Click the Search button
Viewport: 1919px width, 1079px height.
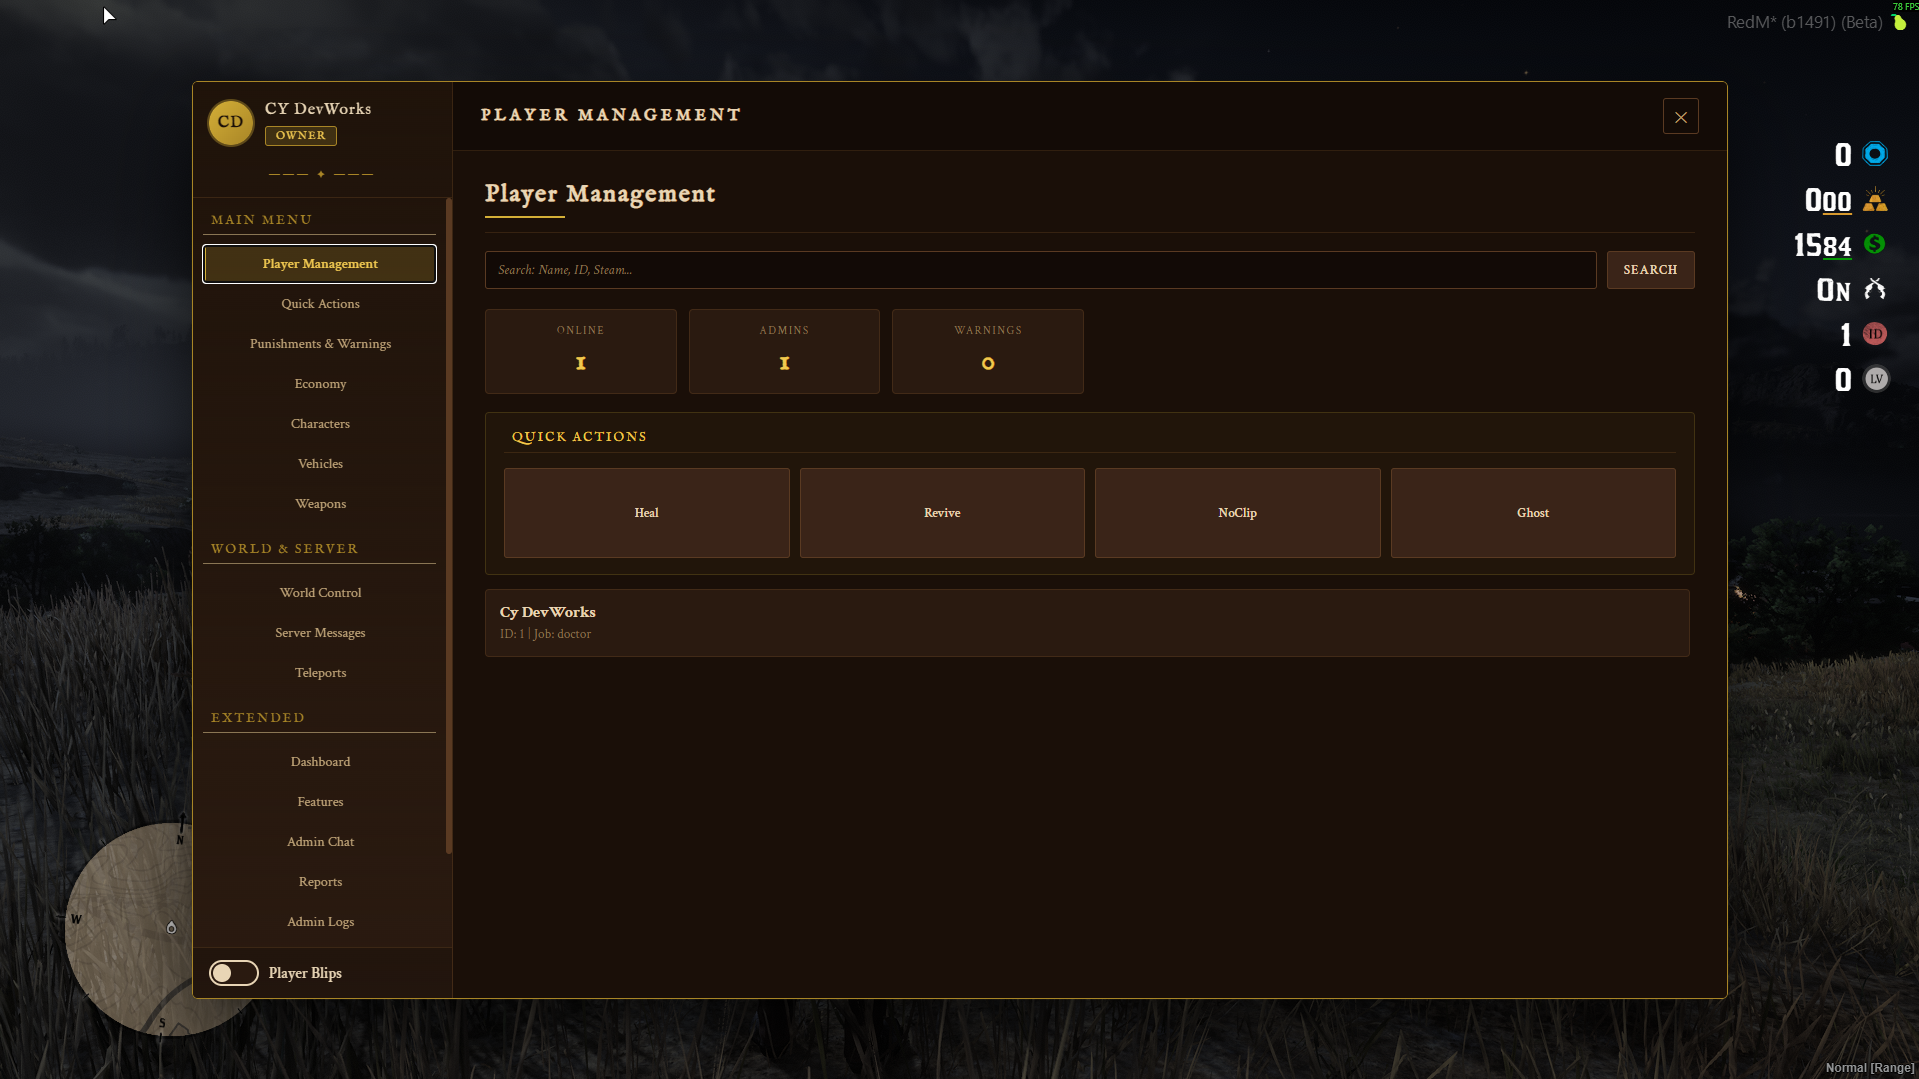pos(1650,270)
